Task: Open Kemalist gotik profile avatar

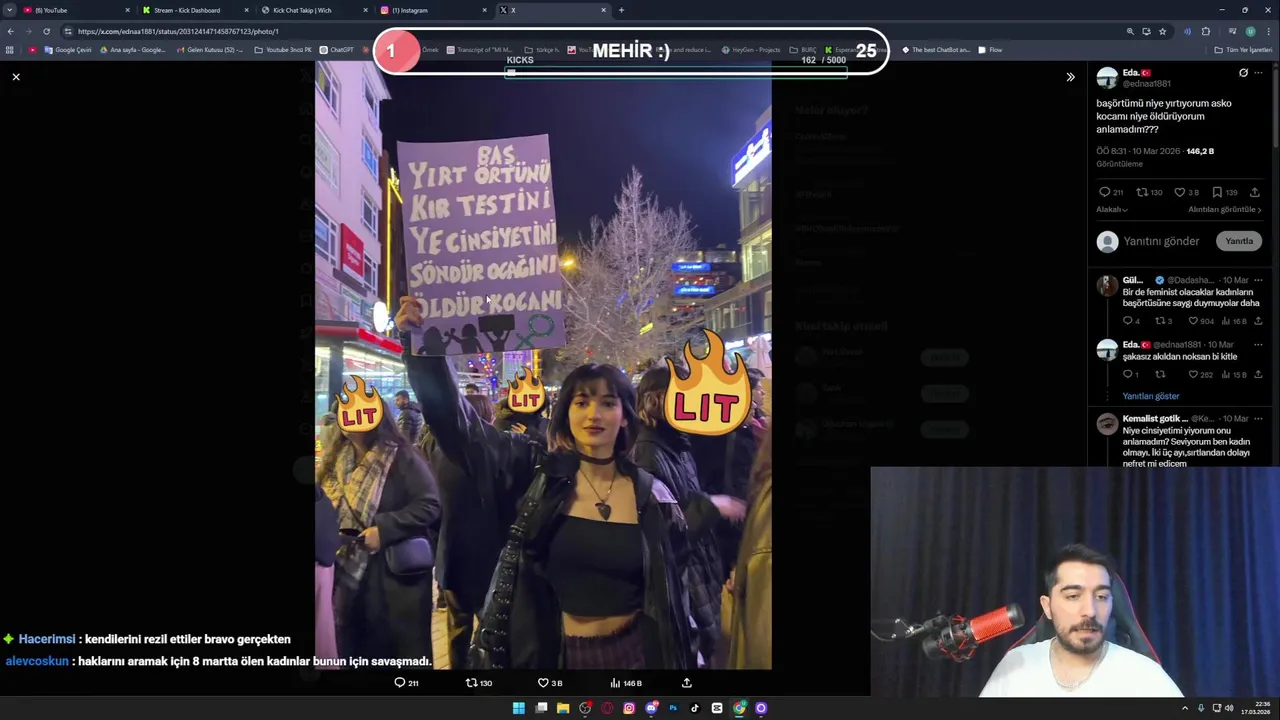Action: point(1107,424)
